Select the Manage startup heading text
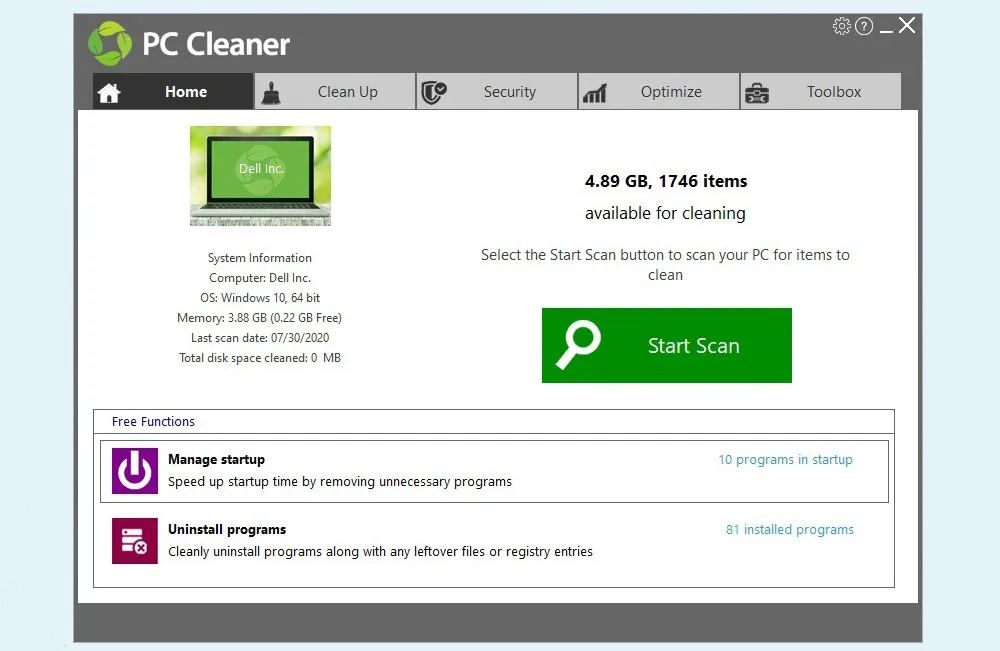1000x651 pixels. [x=216, y=460]
